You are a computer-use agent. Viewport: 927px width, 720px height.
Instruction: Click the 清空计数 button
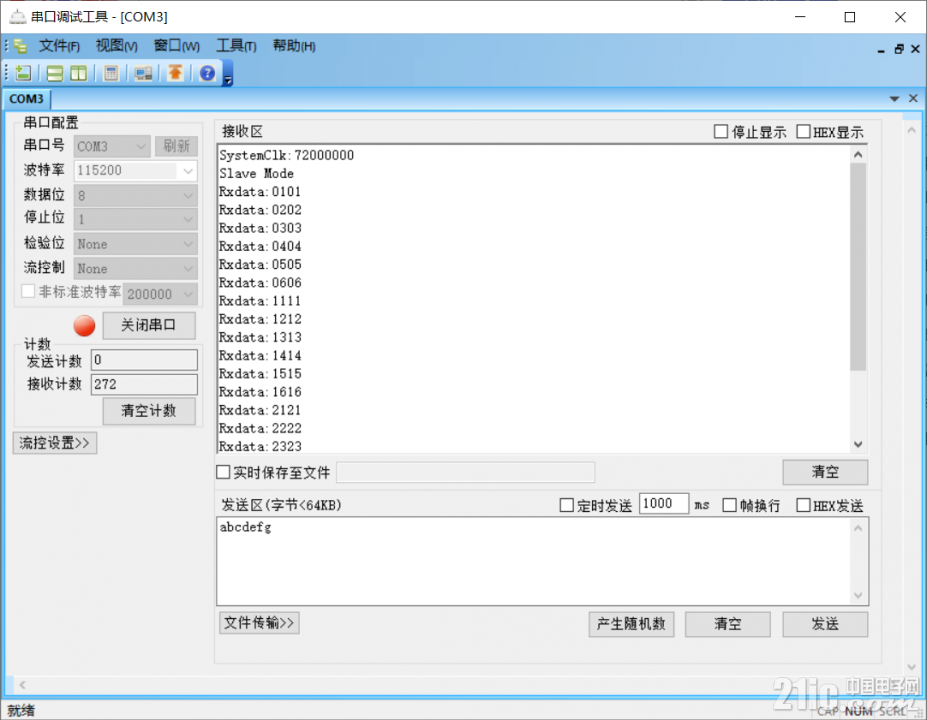[149, 411]
